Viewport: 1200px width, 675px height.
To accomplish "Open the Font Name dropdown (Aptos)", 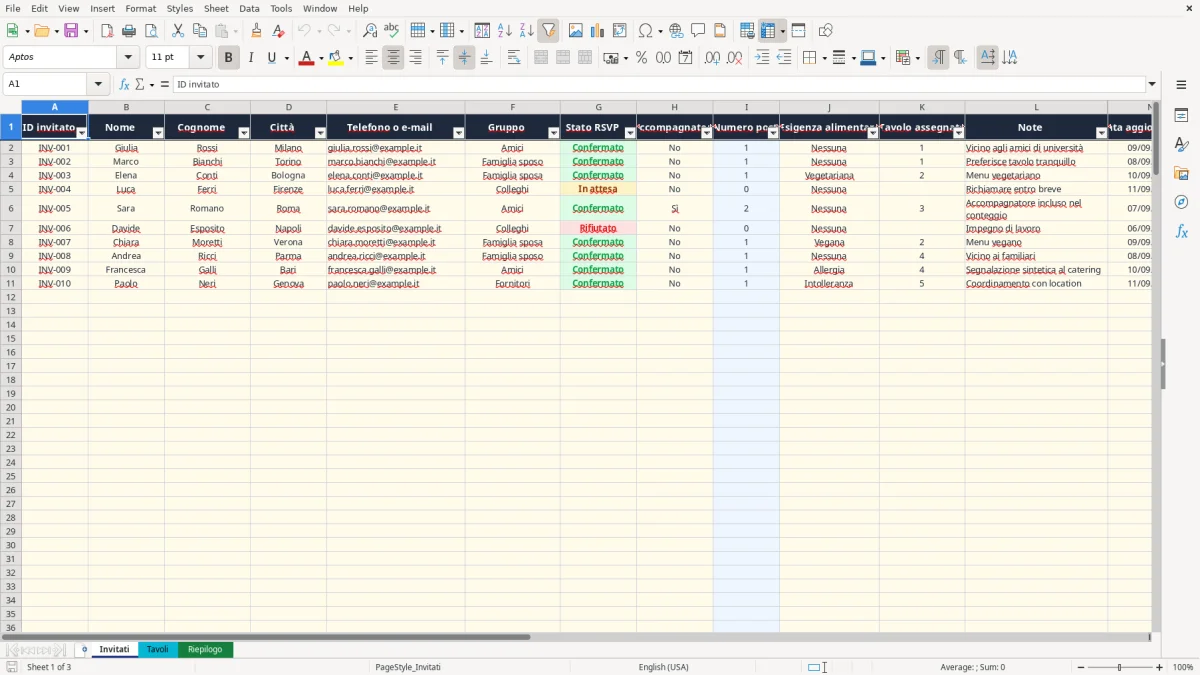I will point(128,58).
